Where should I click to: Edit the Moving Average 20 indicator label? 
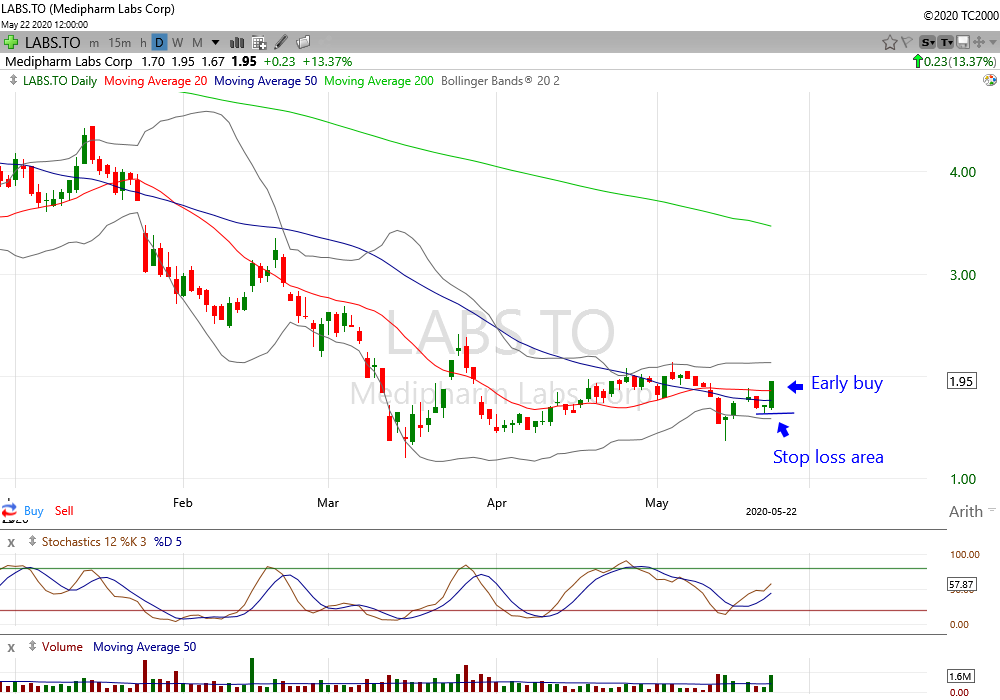point(155,81)
